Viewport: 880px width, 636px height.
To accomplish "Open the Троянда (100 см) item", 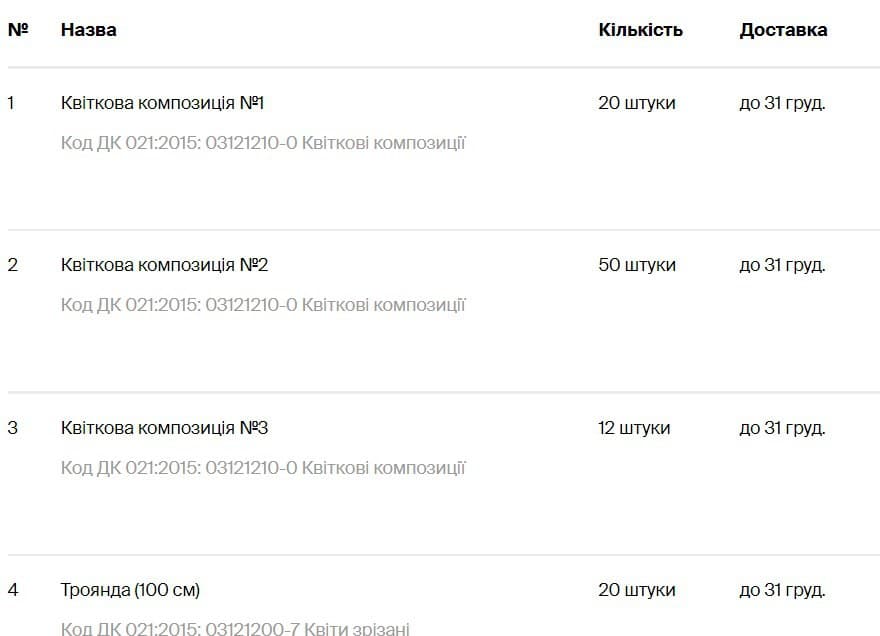I will [x=130, y=590].
